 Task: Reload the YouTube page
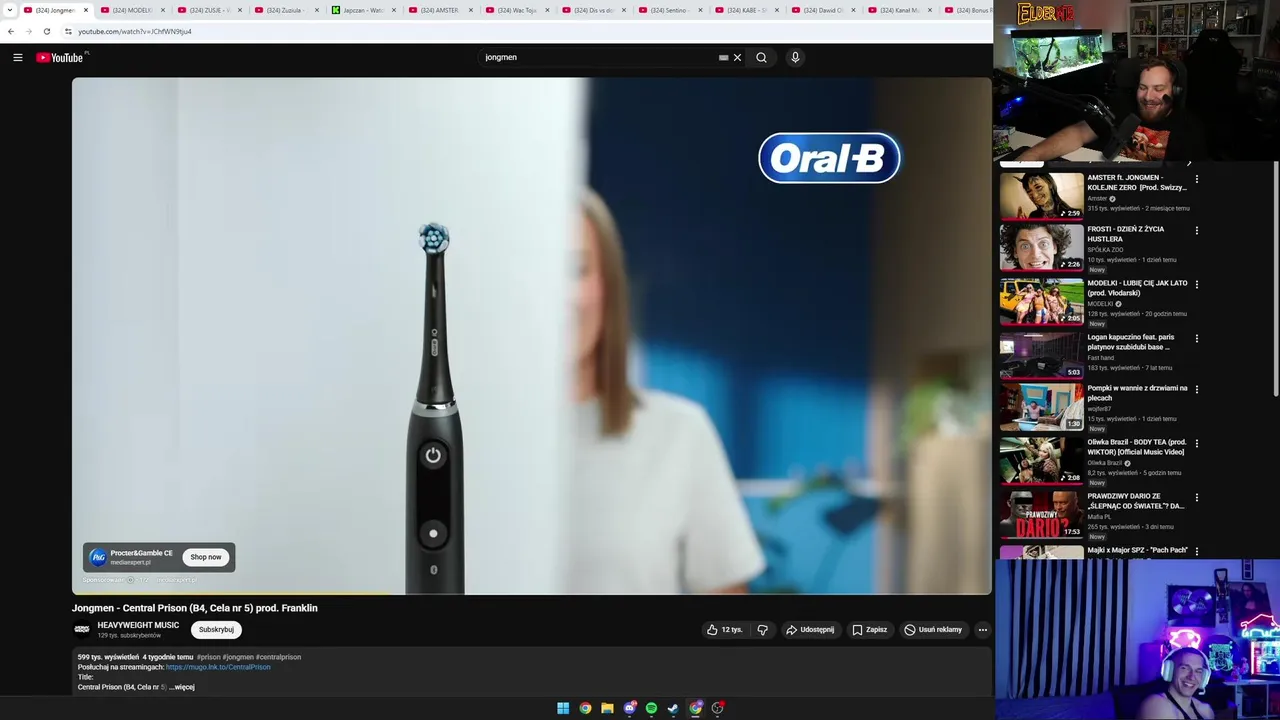46,31
